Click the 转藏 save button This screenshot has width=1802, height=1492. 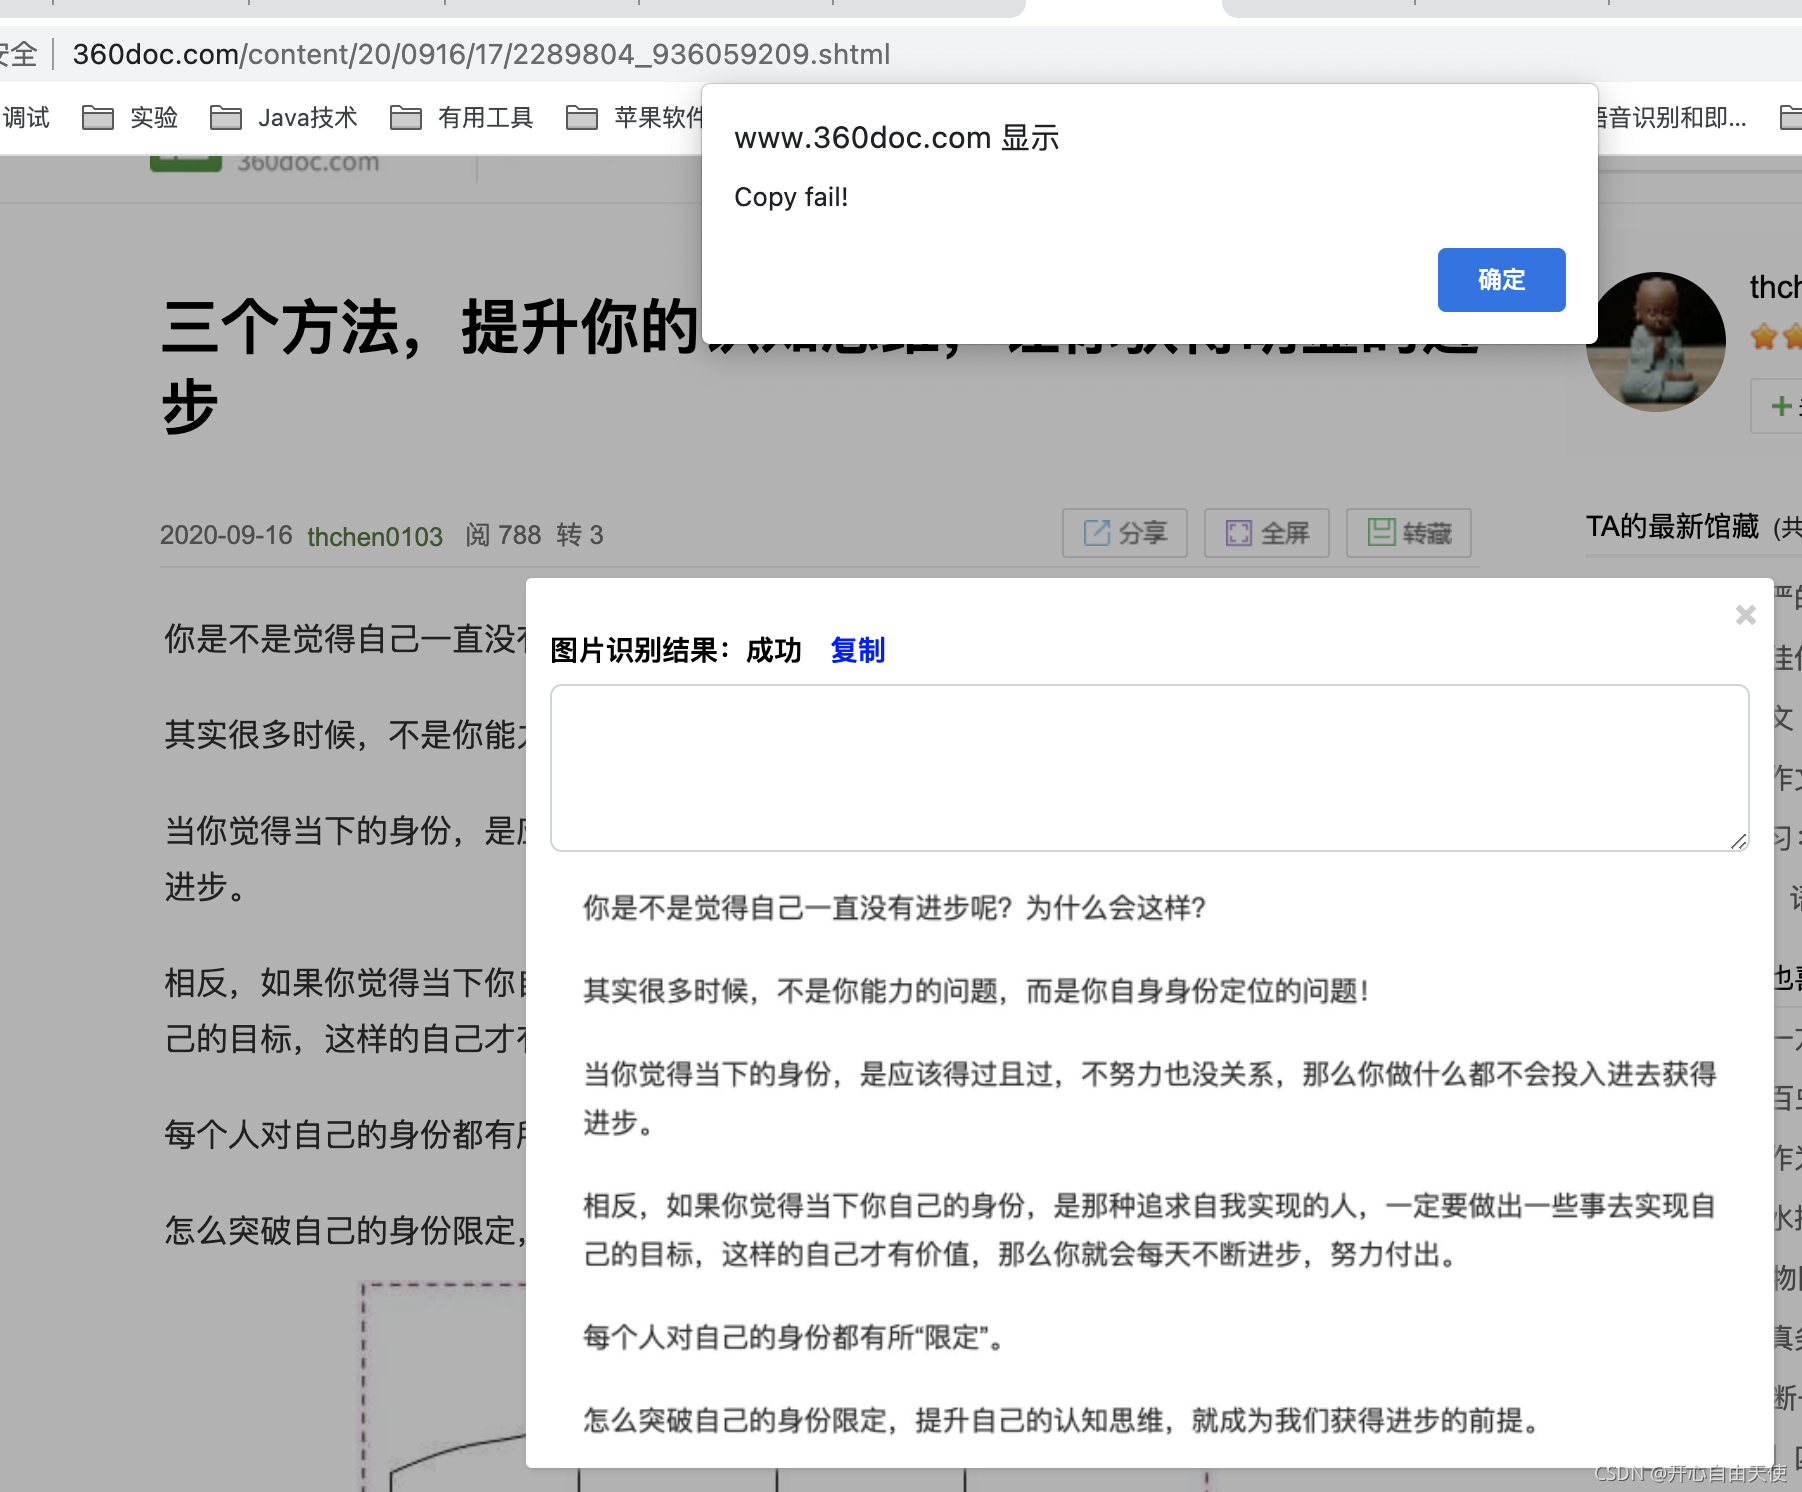pos(1409,533)
